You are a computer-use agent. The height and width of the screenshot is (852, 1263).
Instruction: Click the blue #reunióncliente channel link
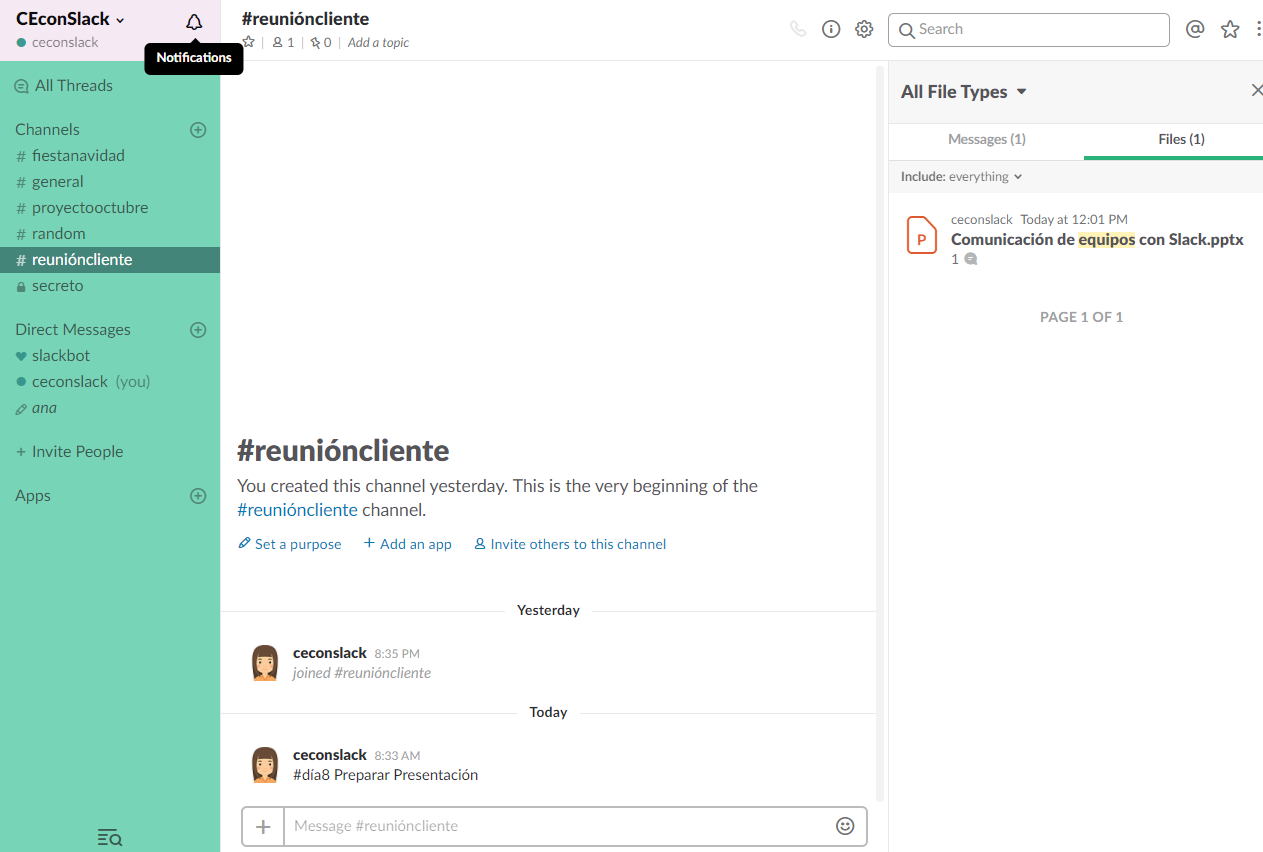(297, 510)
